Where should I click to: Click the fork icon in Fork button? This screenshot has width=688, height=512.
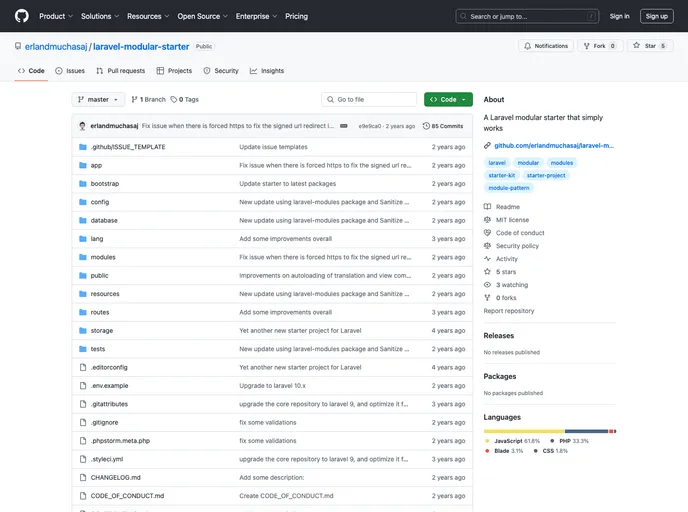tap(587, 46)
